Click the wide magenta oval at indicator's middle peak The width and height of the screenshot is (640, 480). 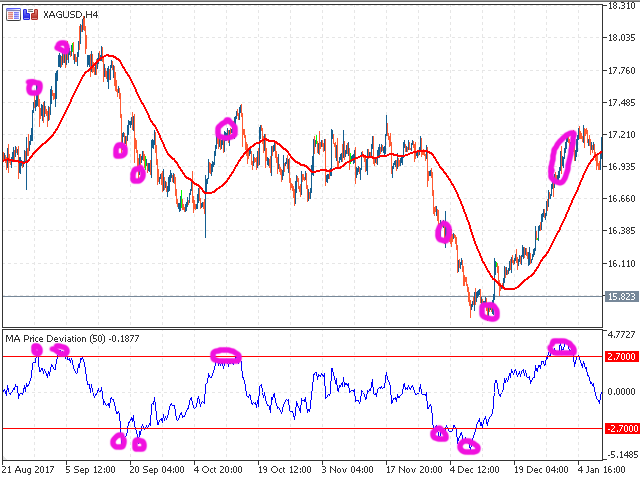[226, 354]
